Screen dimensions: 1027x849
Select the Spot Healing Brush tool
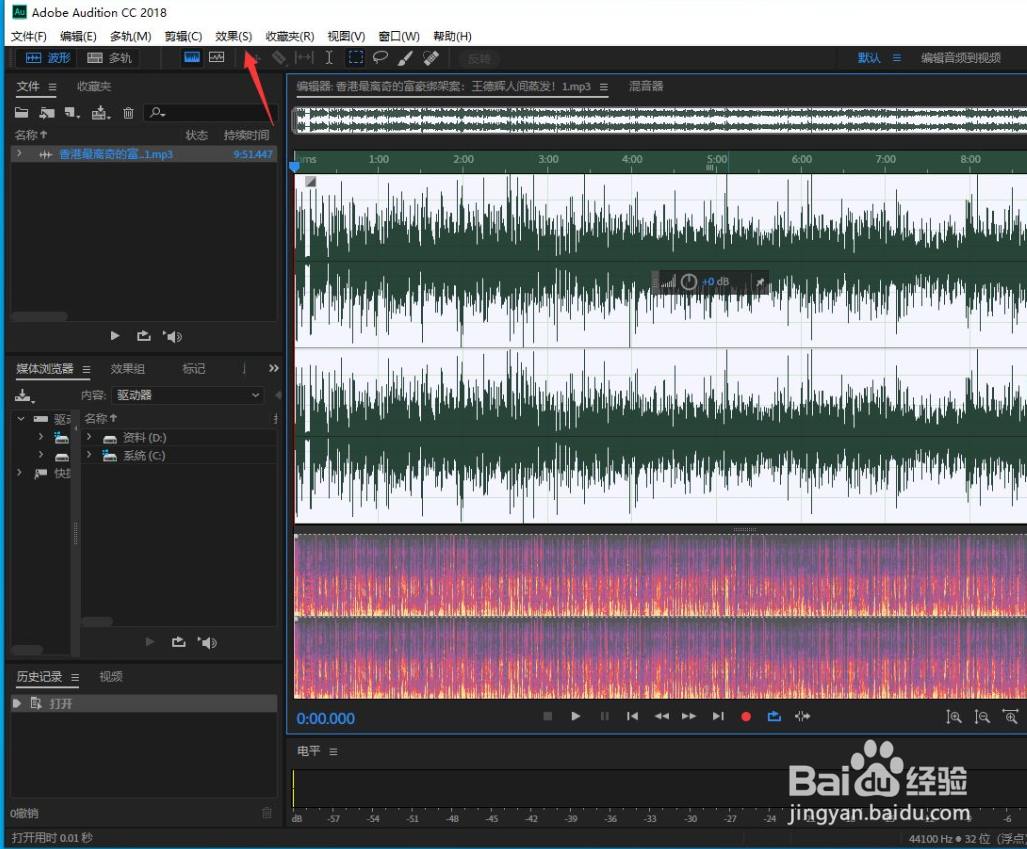tap(431, 58)
